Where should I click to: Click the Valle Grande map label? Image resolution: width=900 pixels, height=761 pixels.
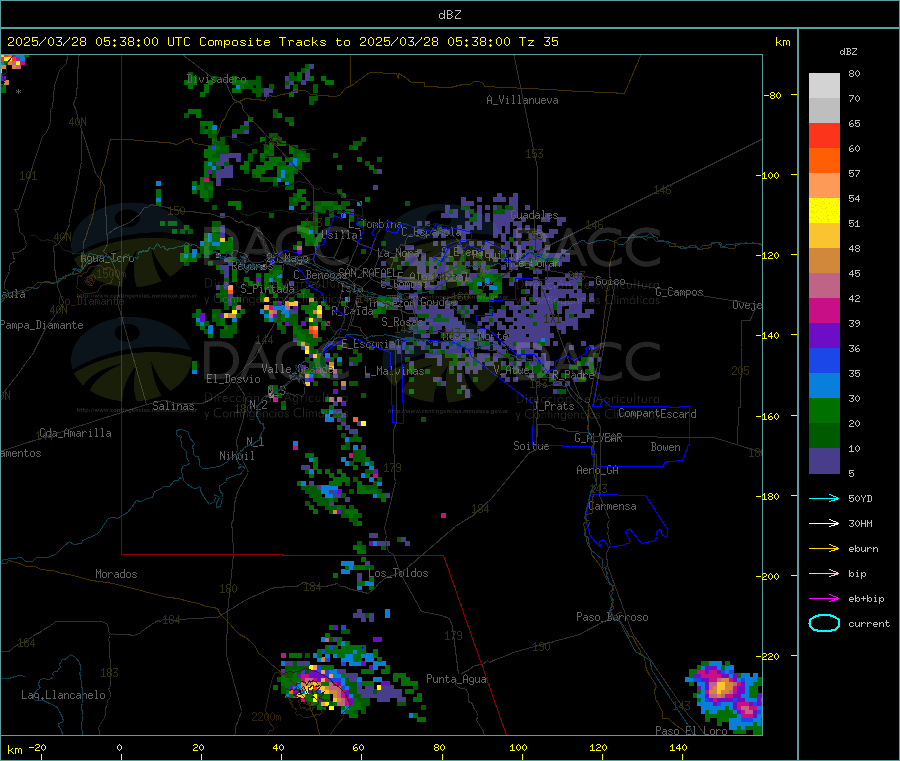click(x=297, y=368)
